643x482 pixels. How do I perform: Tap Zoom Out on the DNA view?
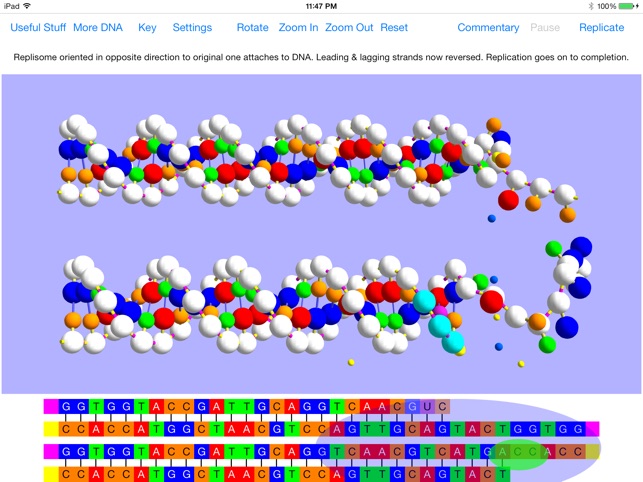349,27
